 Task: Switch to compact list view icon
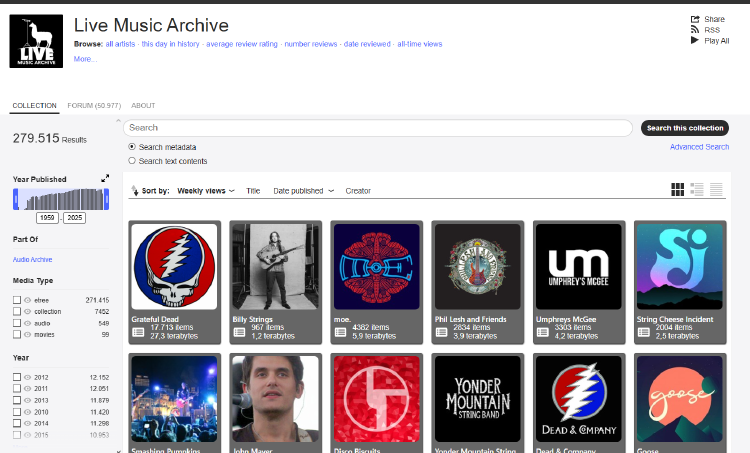[x=716, y=189]
